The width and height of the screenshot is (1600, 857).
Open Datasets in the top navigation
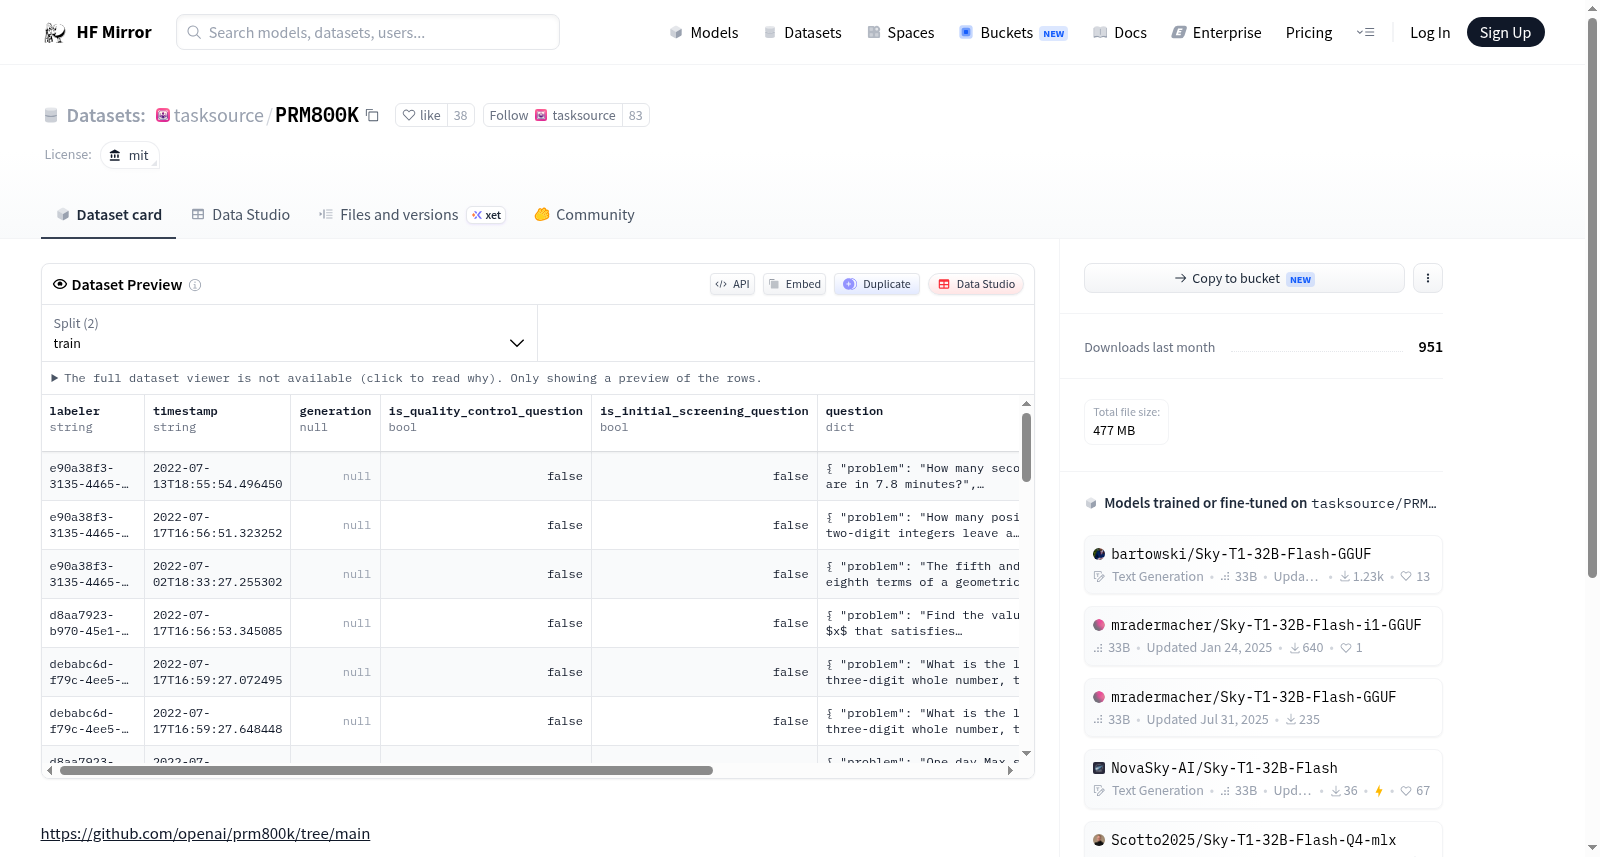(x=803, y=33)
